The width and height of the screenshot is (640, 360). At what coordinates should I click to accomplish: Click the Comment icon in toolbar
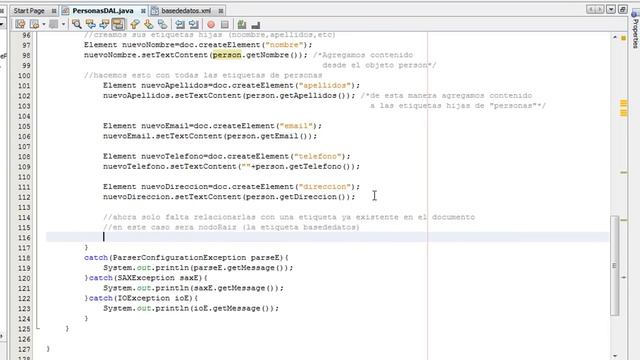pos(242,24)
